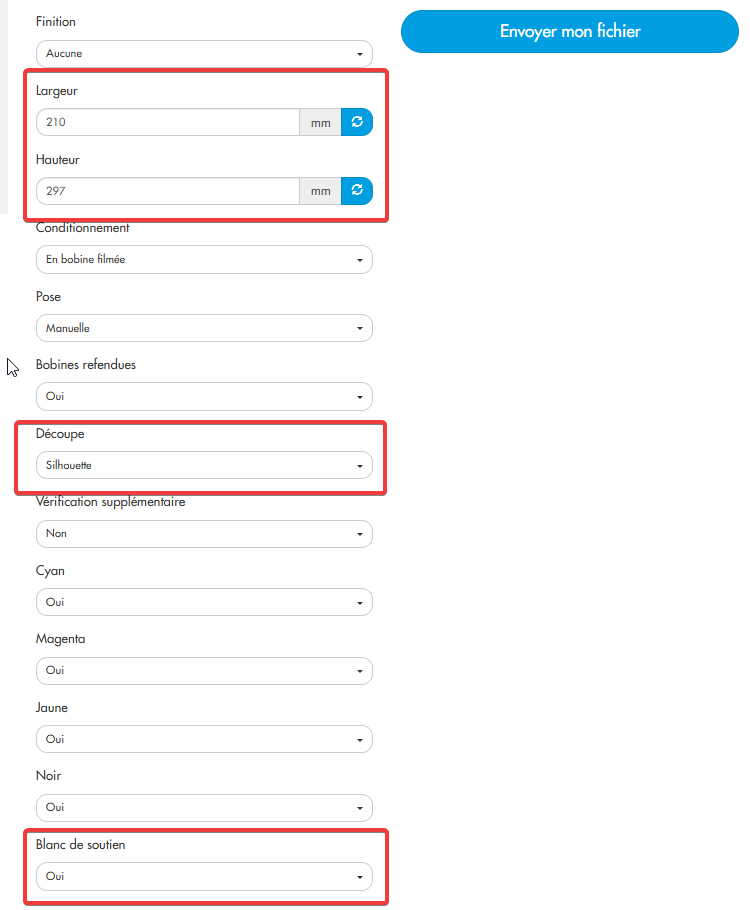The width and height of the screenshot is (750, 910).
Task: Expand the Pose dropdown set to Manuelle
Action: pos(204,328)
